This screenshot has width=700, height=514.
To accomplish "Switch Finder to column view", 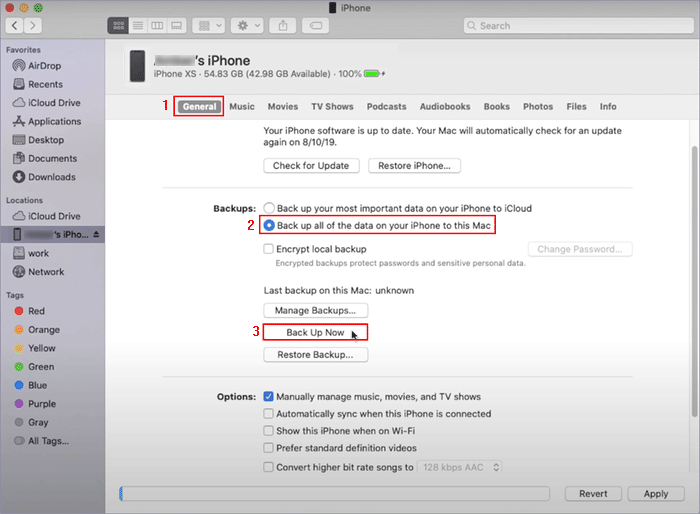I will pos(157,25).
